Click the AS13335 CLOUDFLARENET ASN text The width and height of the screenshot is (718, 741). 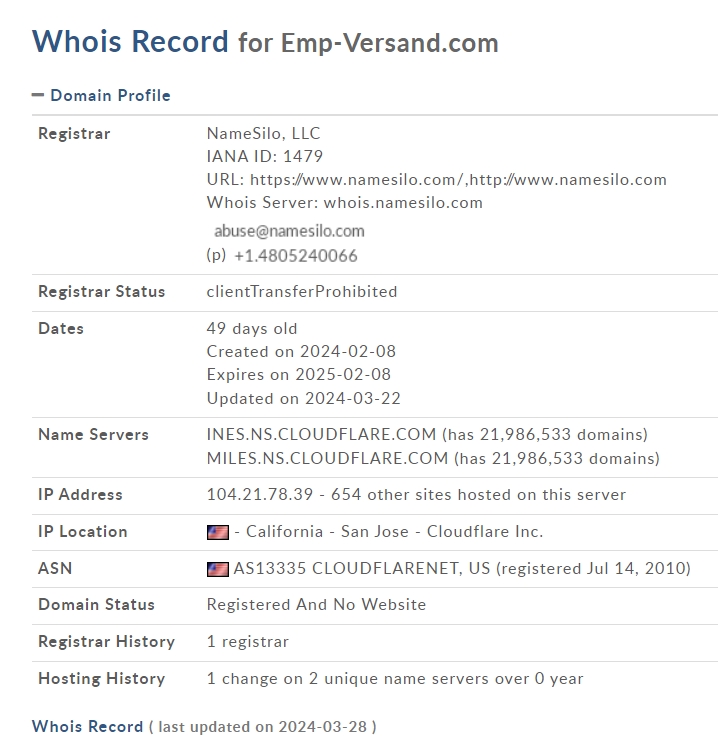coord(362,569)
